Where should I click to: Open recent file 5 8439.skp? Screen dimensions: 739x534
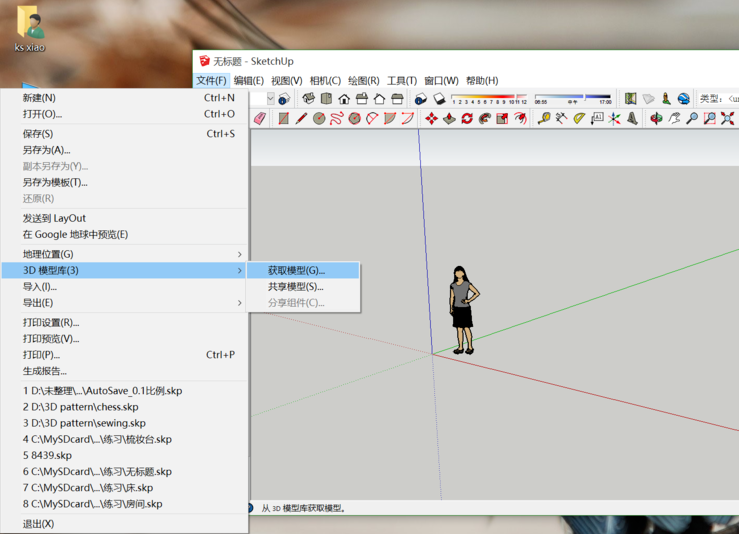pyautogui.click(x=124, y=455)
